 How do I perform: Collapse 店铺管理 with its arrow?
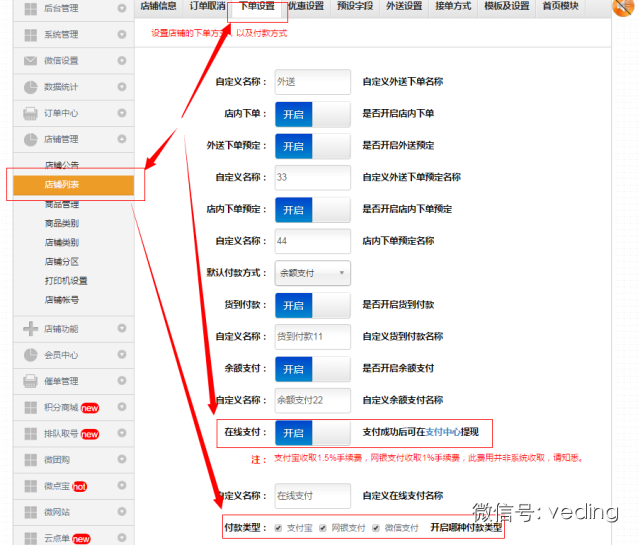click(x=122, y=139)
